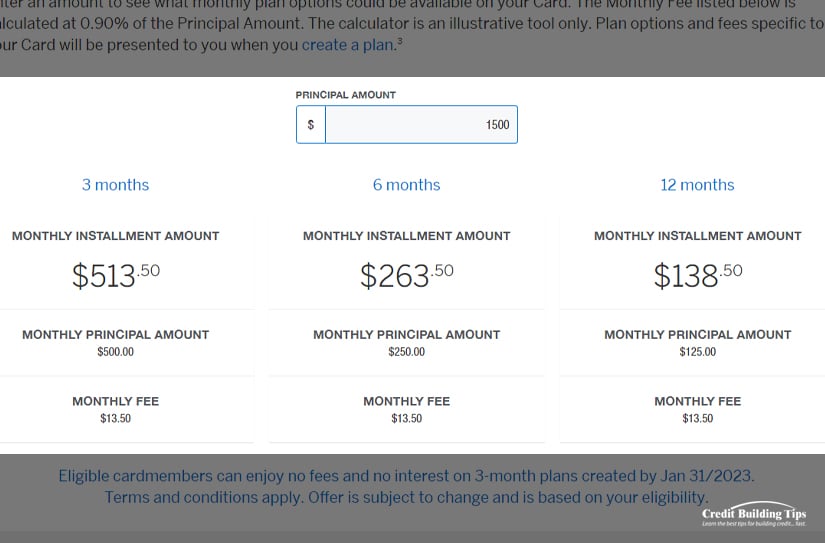This screenshot has width=825, height=543.
Task: Click the PRINCIPAL AMOUNT field label
Action: click(x=346, y=95)
